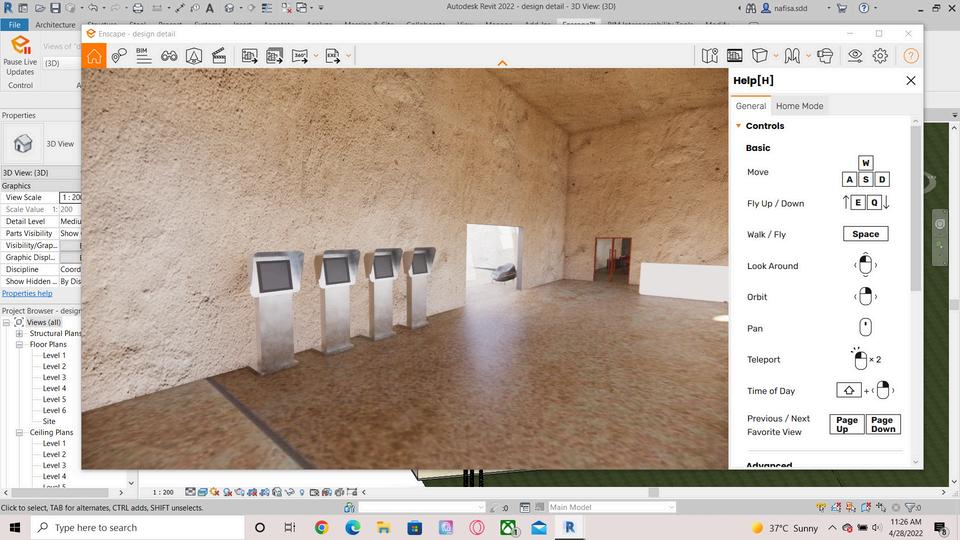Open Level 3 under Floor Plans
The image size is (960, 540).
pos(54,377)
